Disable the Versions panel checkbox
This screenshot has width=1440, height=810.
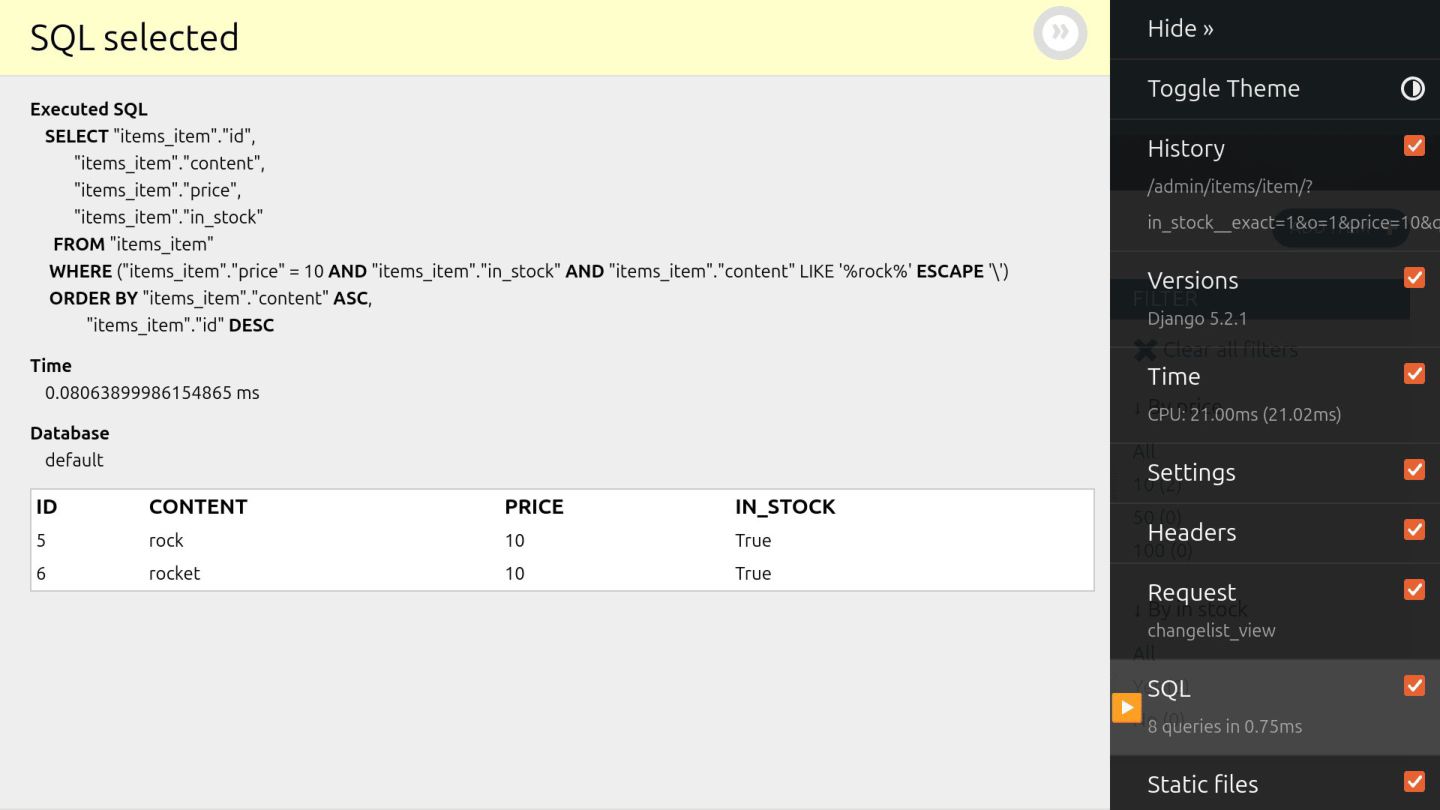(x=1414, y=278)
